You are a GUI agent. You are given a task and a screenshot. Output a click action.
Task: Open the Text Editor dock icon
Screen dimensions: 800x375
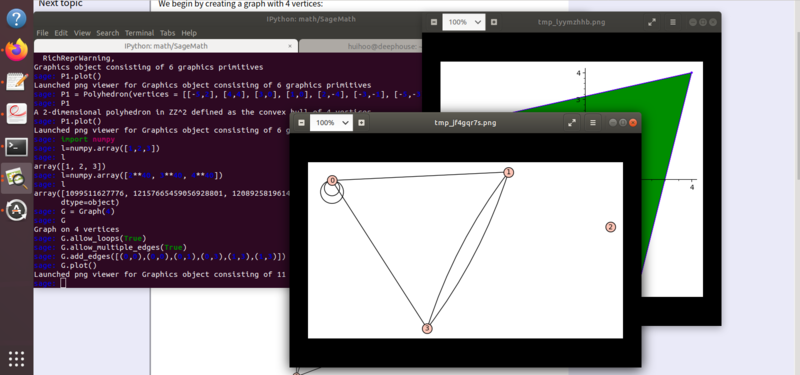pyautogui.click(x=16, y=82)
